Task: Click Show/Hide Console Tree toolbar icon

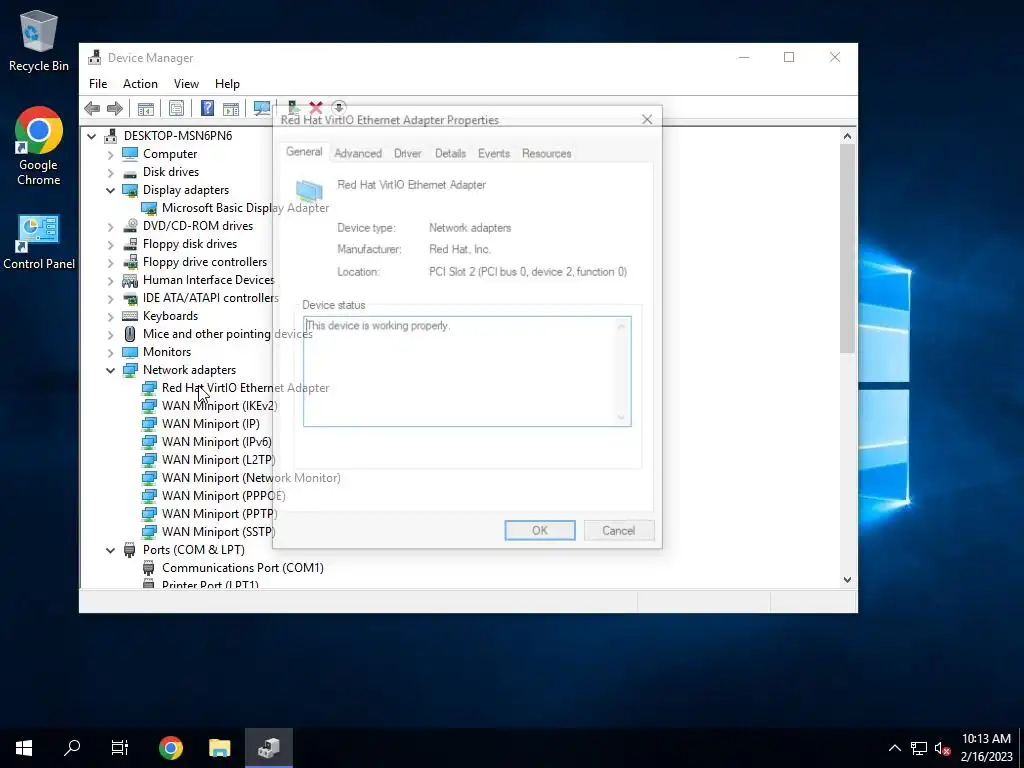Action: pos(146,108)
